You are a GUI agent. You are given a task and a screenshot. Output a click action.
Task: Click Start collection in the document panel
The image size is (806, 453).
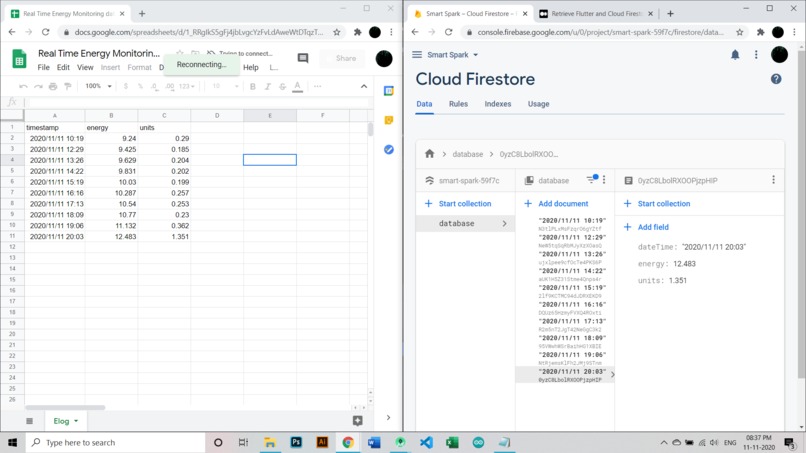(657, 204)
